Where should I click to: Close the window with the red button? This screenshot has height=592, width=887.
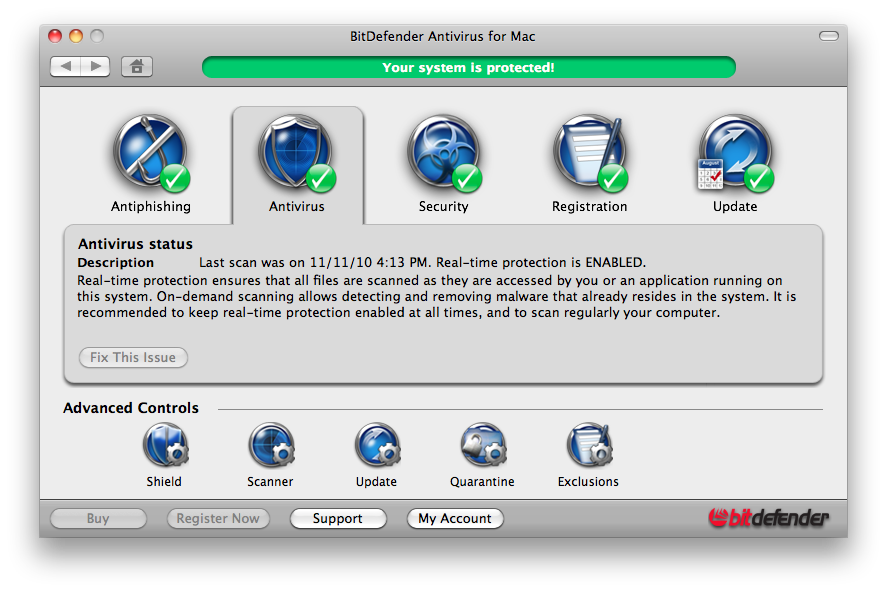pyautogui.click(x=55, y=36)
